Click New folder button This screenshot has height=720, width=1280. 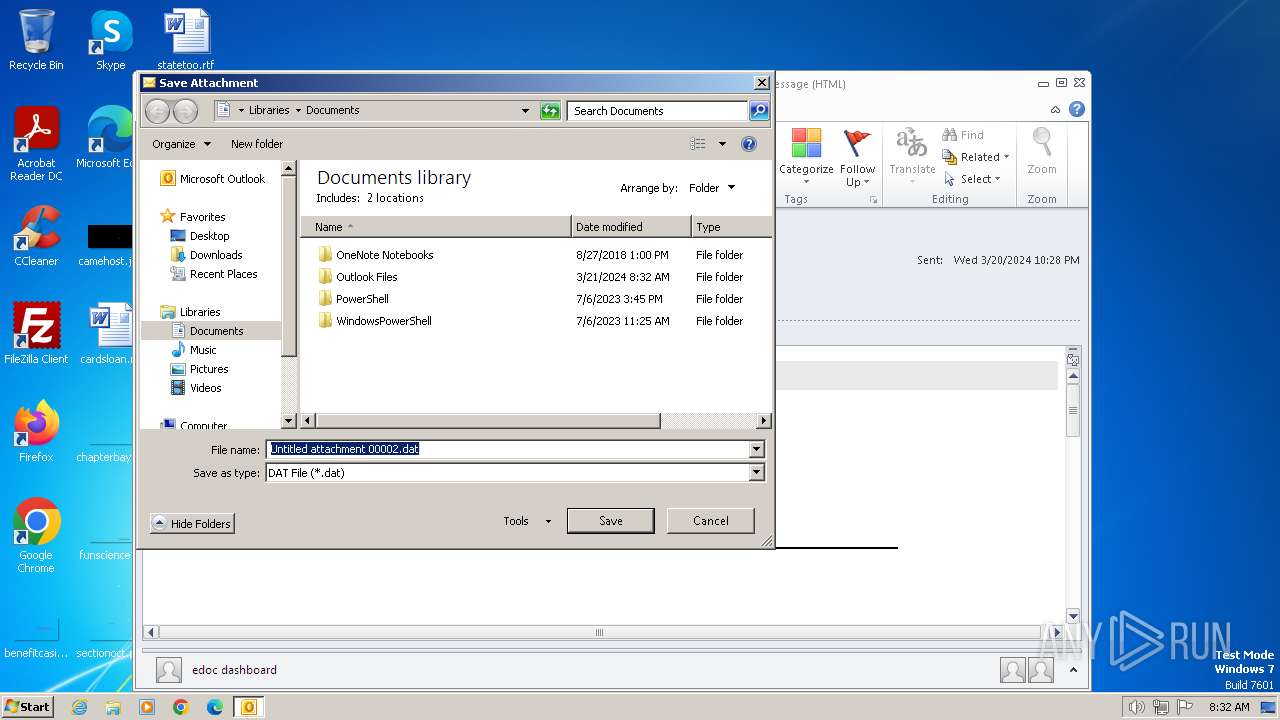pos(257,144)
